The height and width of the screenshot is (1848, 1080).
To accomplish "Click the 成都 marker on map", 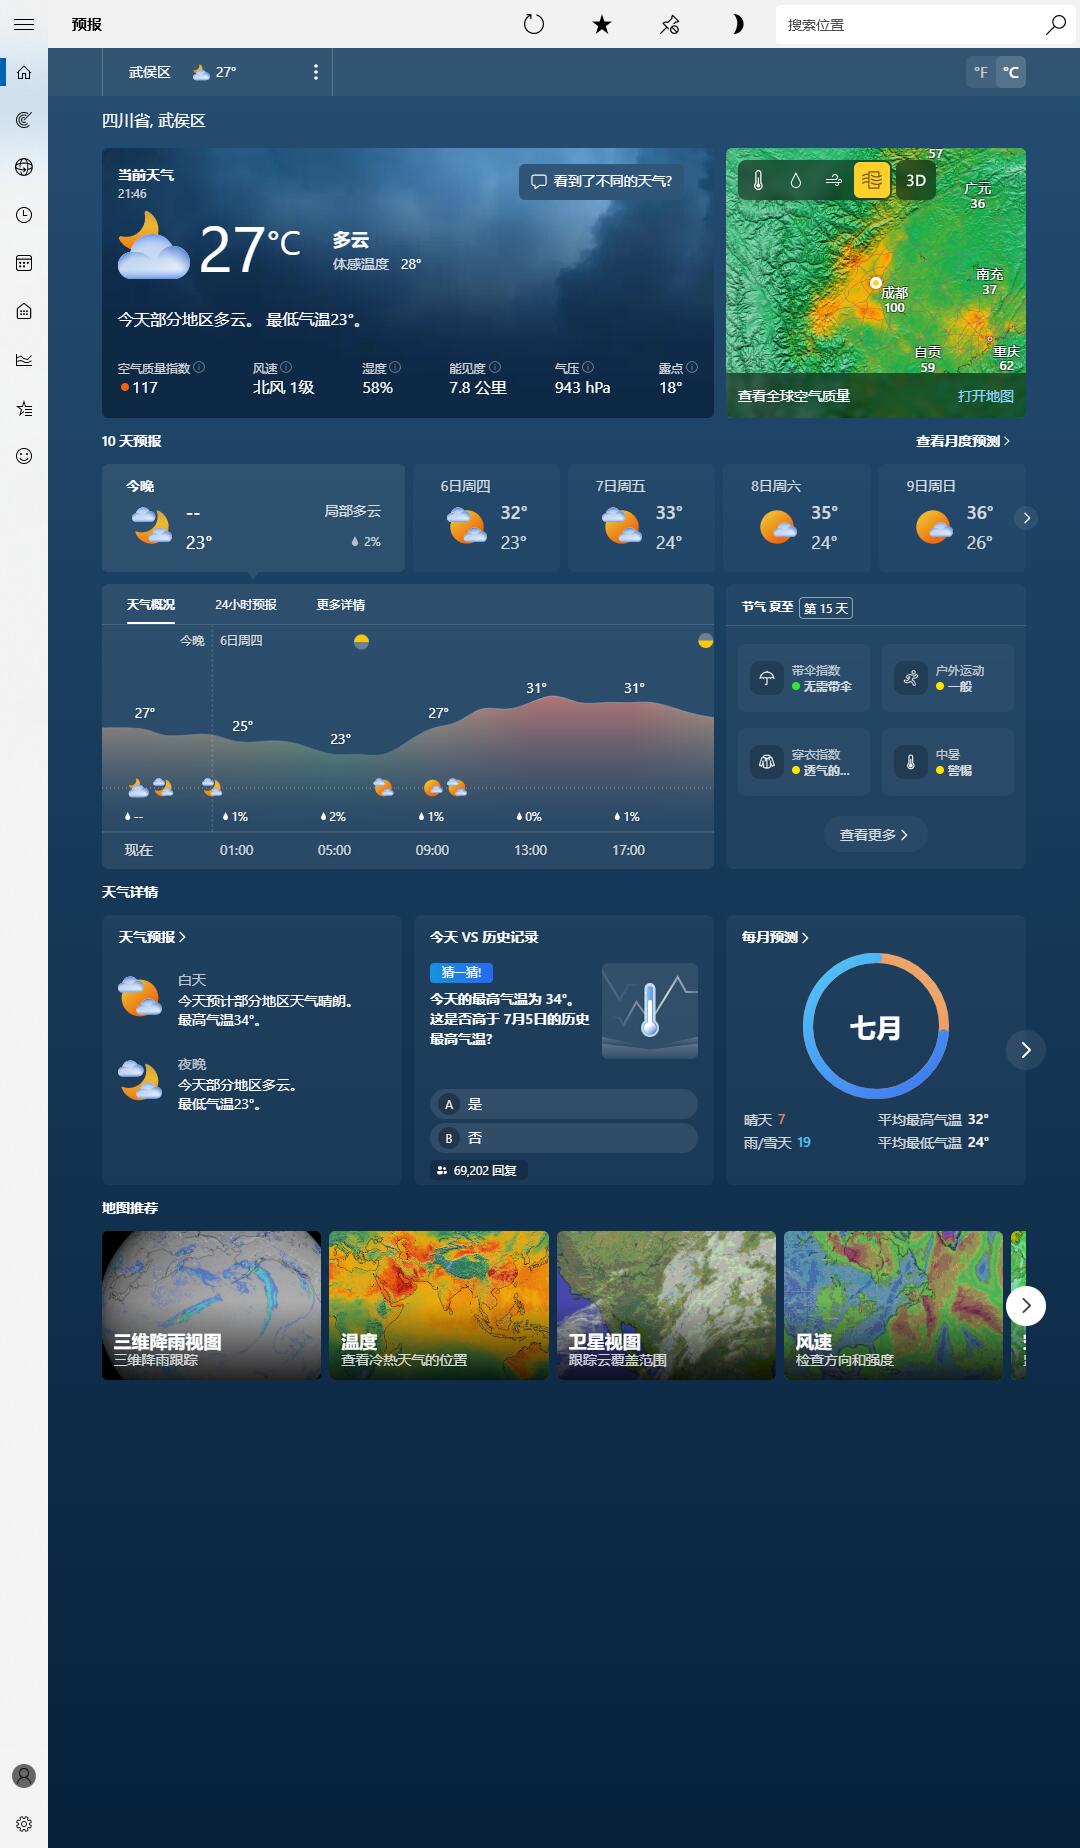I will pos(876,284).
